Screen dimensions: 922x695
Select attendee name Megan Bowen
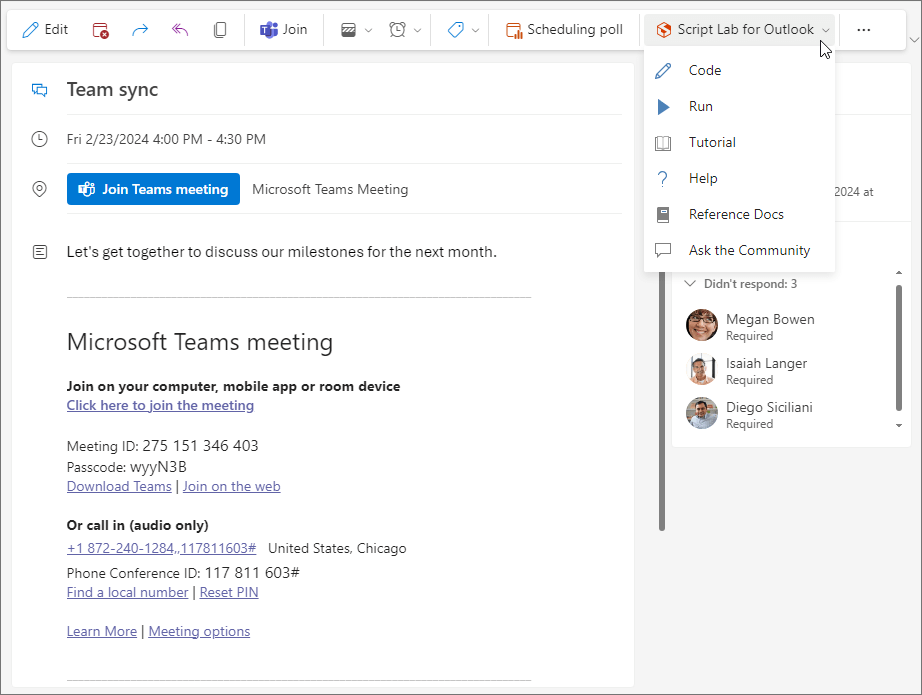pyautogui.click(x=770, y=319)
